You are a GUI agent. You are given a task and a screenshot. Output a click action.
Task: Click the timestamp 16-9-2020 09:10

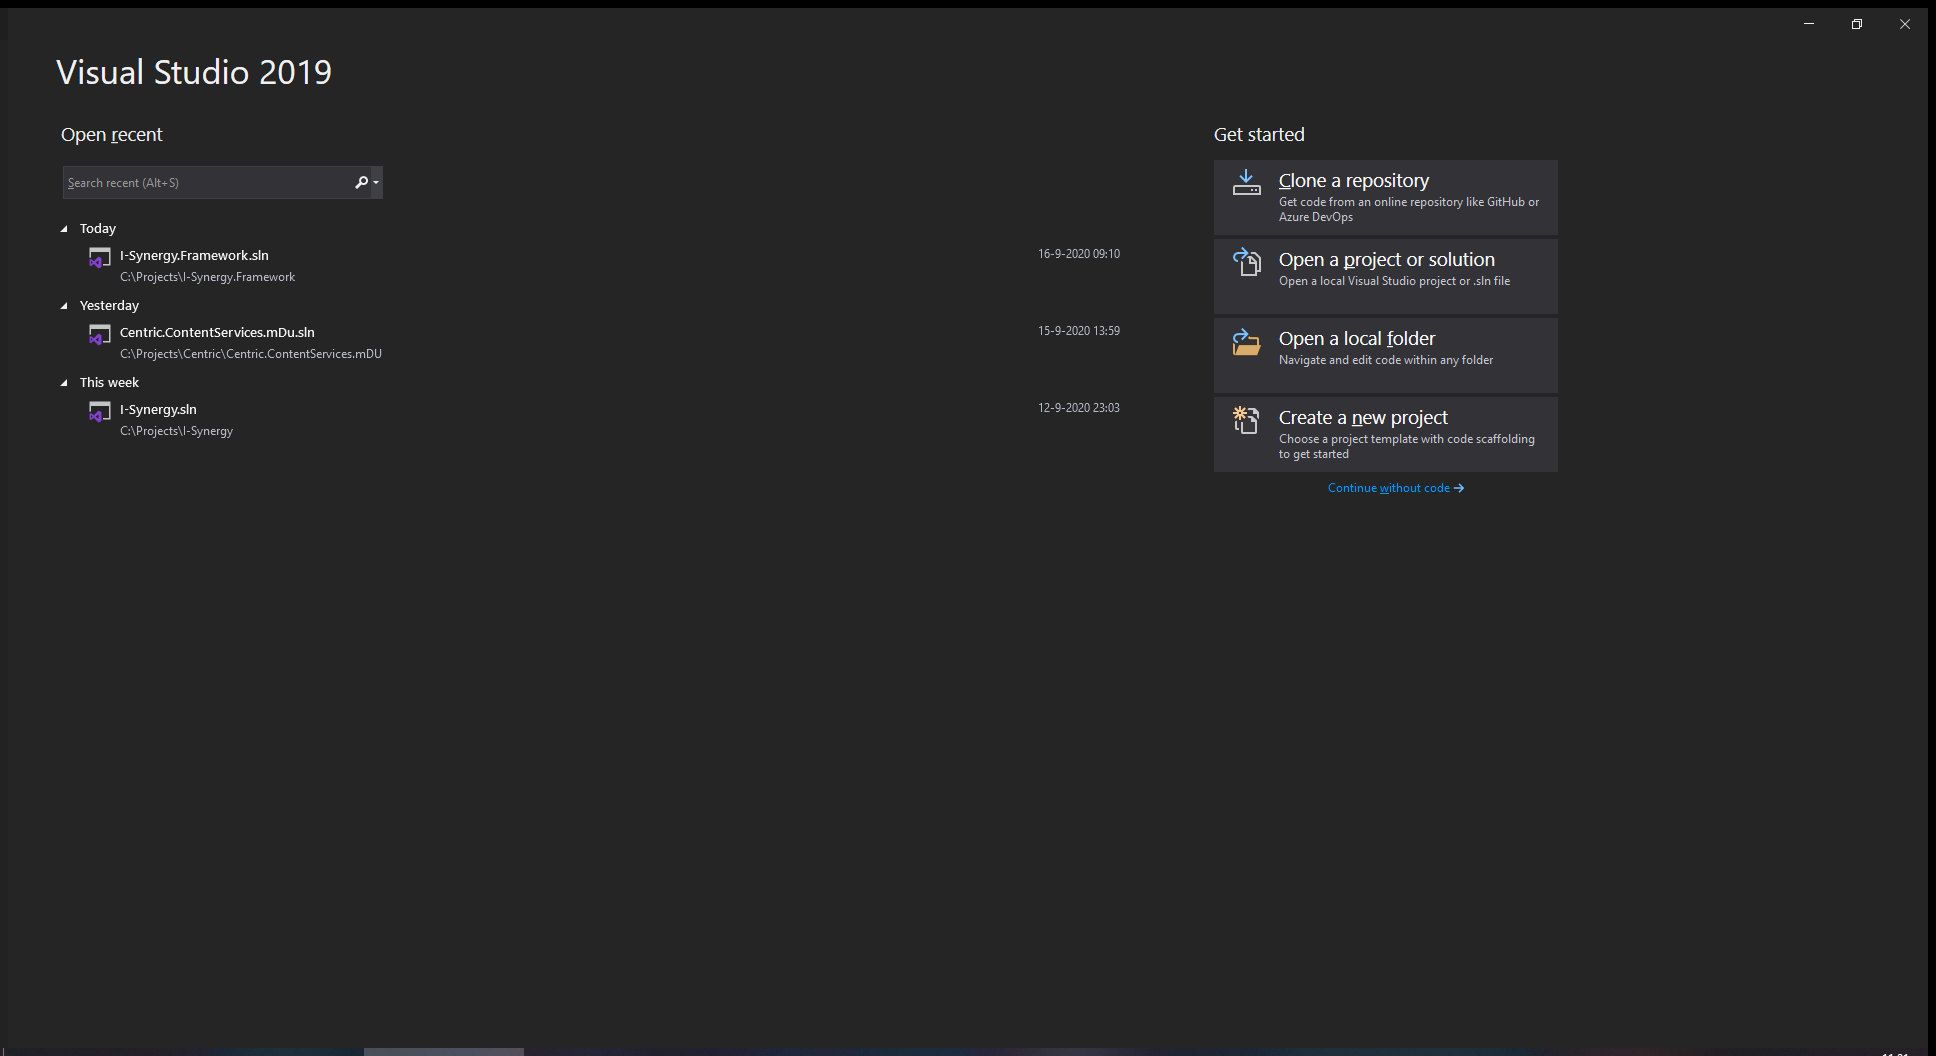1079,254
